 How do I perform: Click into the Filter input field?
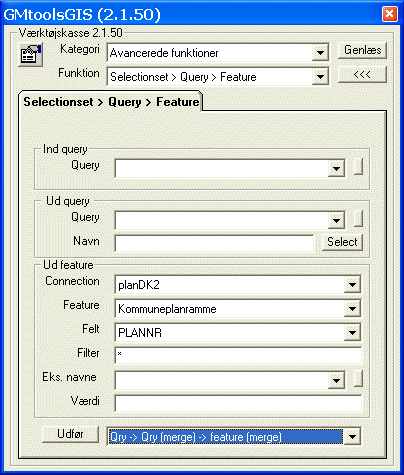pos(238,355)
